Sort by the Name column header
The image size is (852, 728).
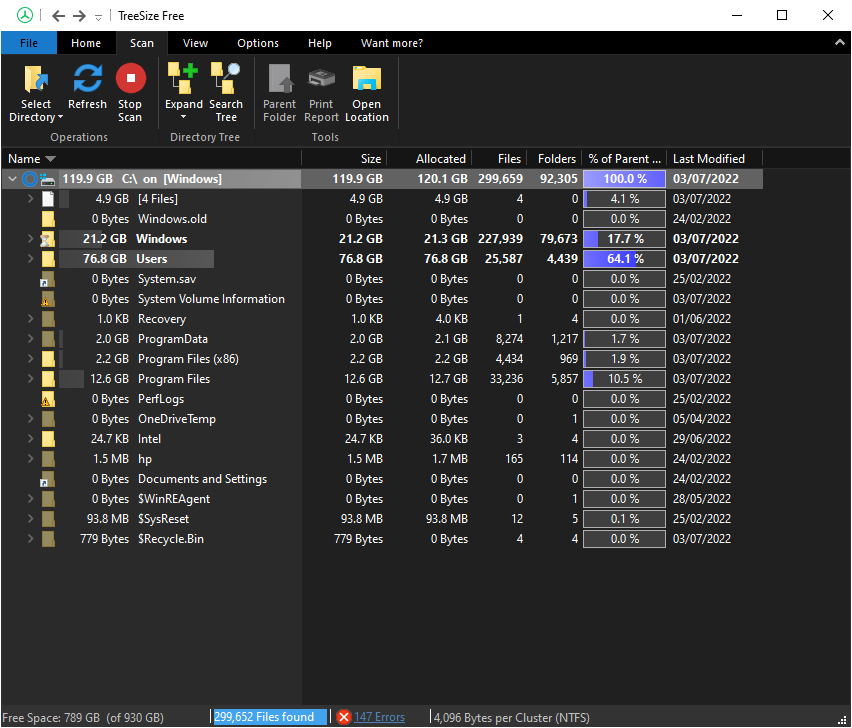click(151, 159)
